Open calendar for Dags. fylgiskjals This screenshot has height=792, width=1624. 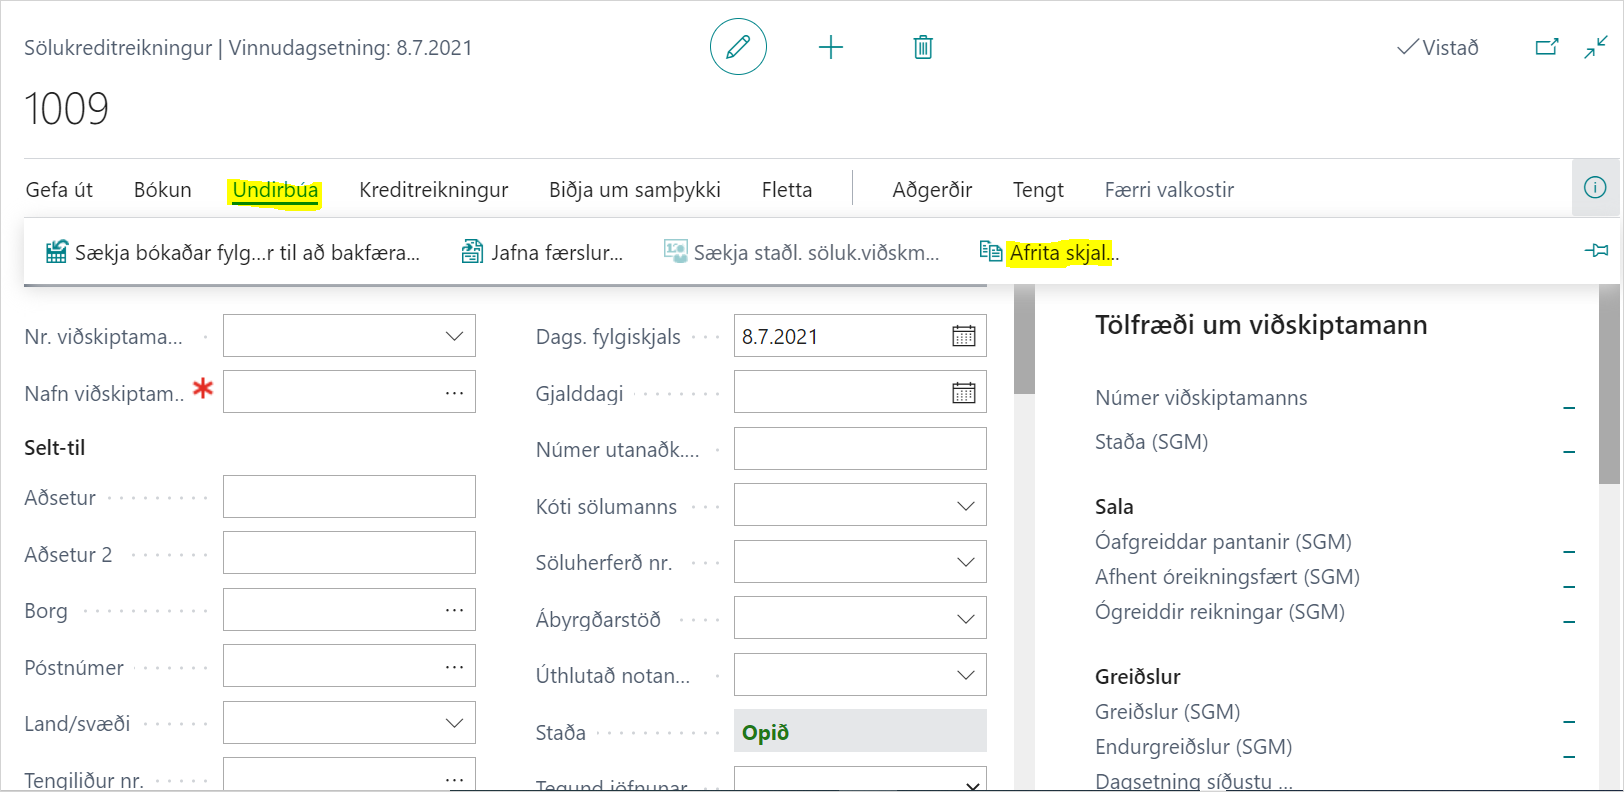click(x=963, y=337)
